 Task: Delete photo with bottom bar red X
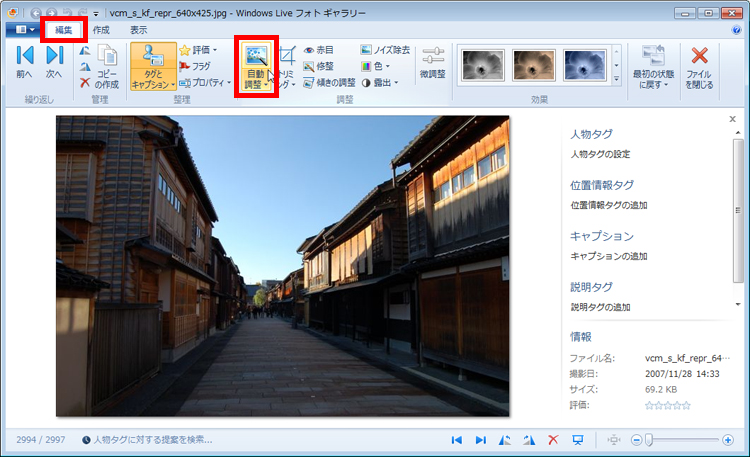[x=553, y=440]
